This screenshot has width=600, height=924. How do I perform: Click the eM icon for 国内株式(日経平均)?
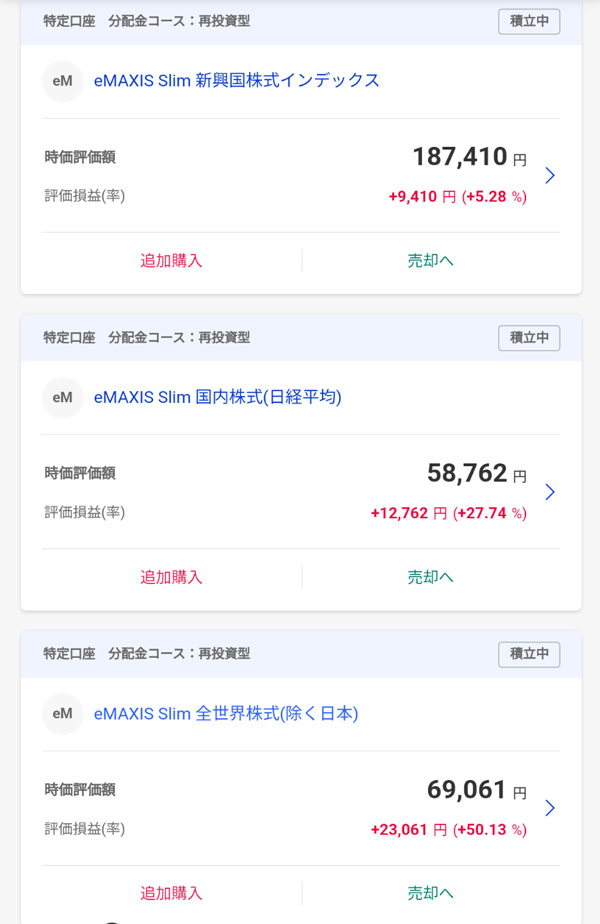click(62, 397)
